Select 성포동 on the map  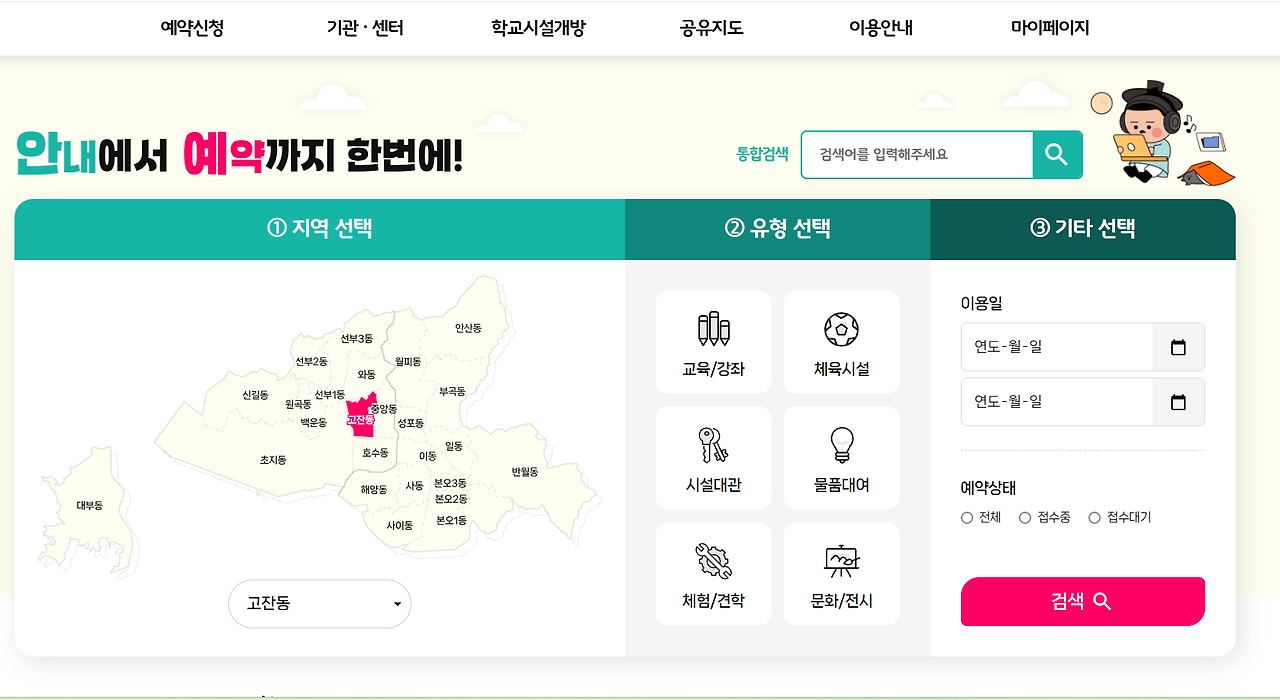(411, 424)
